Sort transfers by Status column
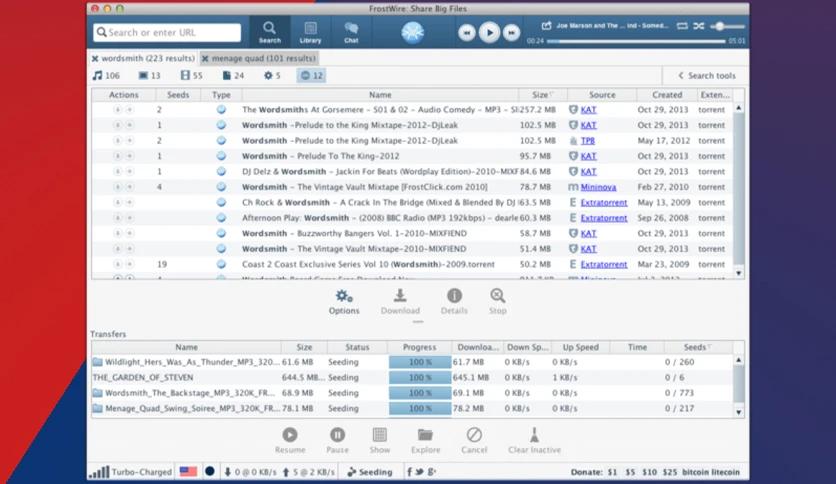Image resolution: width=836 pixels, height=484 pixels. tap(357, 347)
